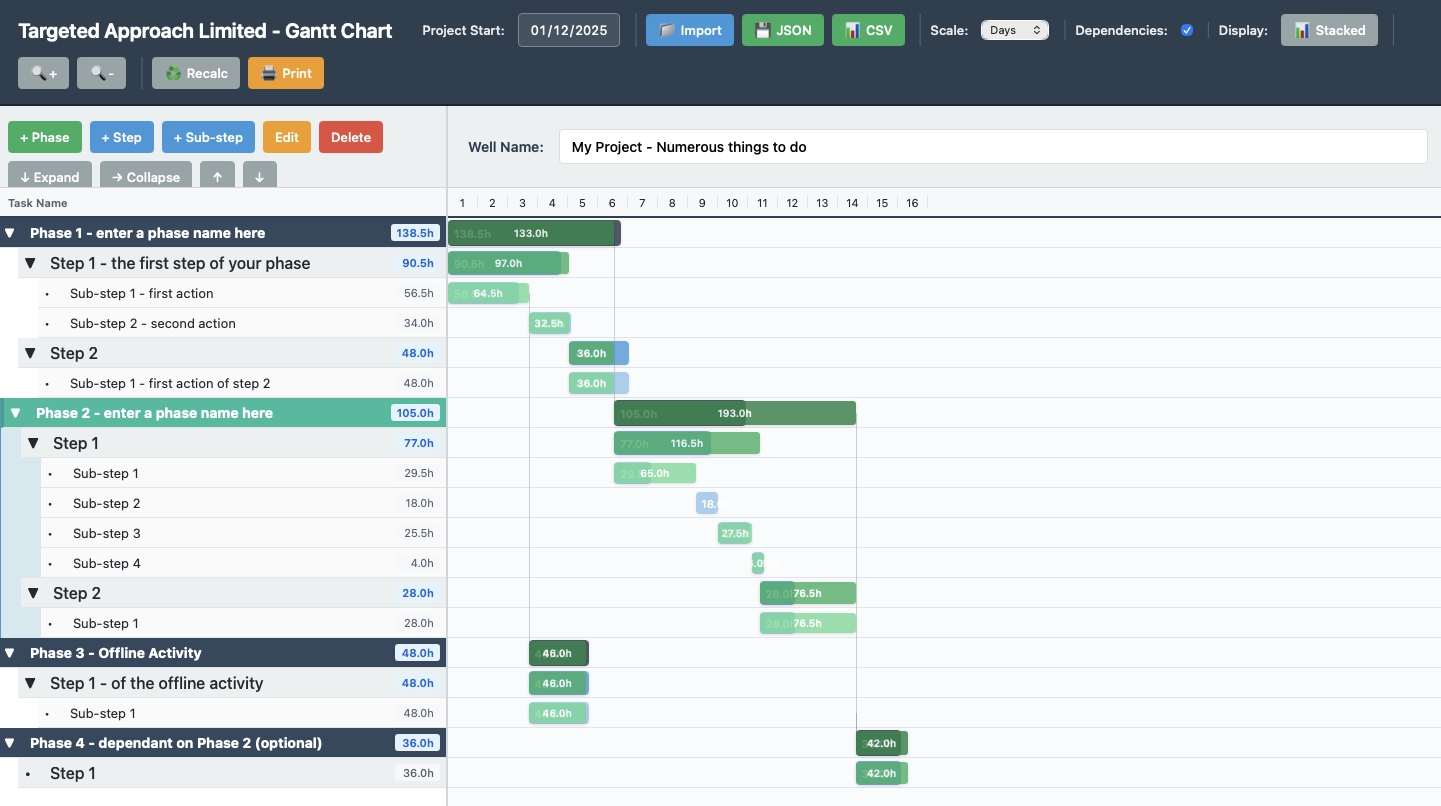Open the Scale dropdown showing Days
1441x806 pixels.
point(1014,30)
